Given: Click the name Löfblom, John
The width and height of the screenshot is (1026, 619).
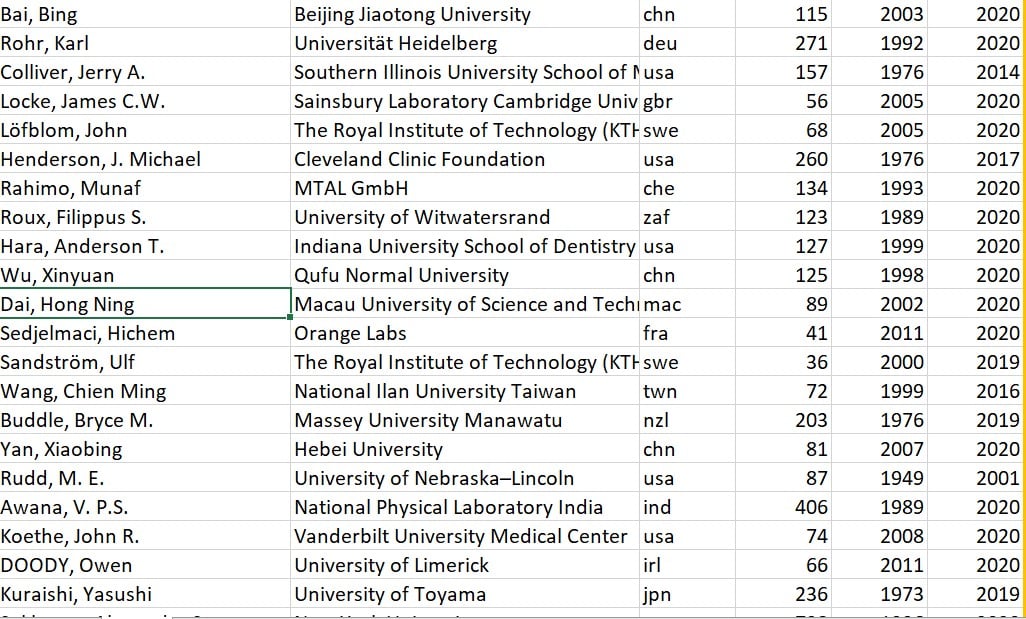Looking at the screenshot, I should coord(145,130).
